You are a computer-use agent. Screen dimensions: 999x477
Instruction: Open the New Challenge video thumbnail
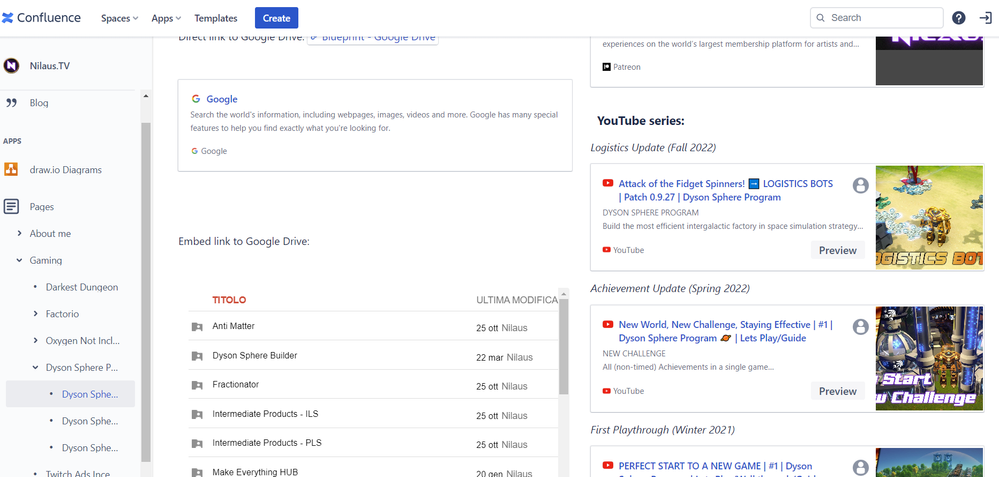coord(930,359)
